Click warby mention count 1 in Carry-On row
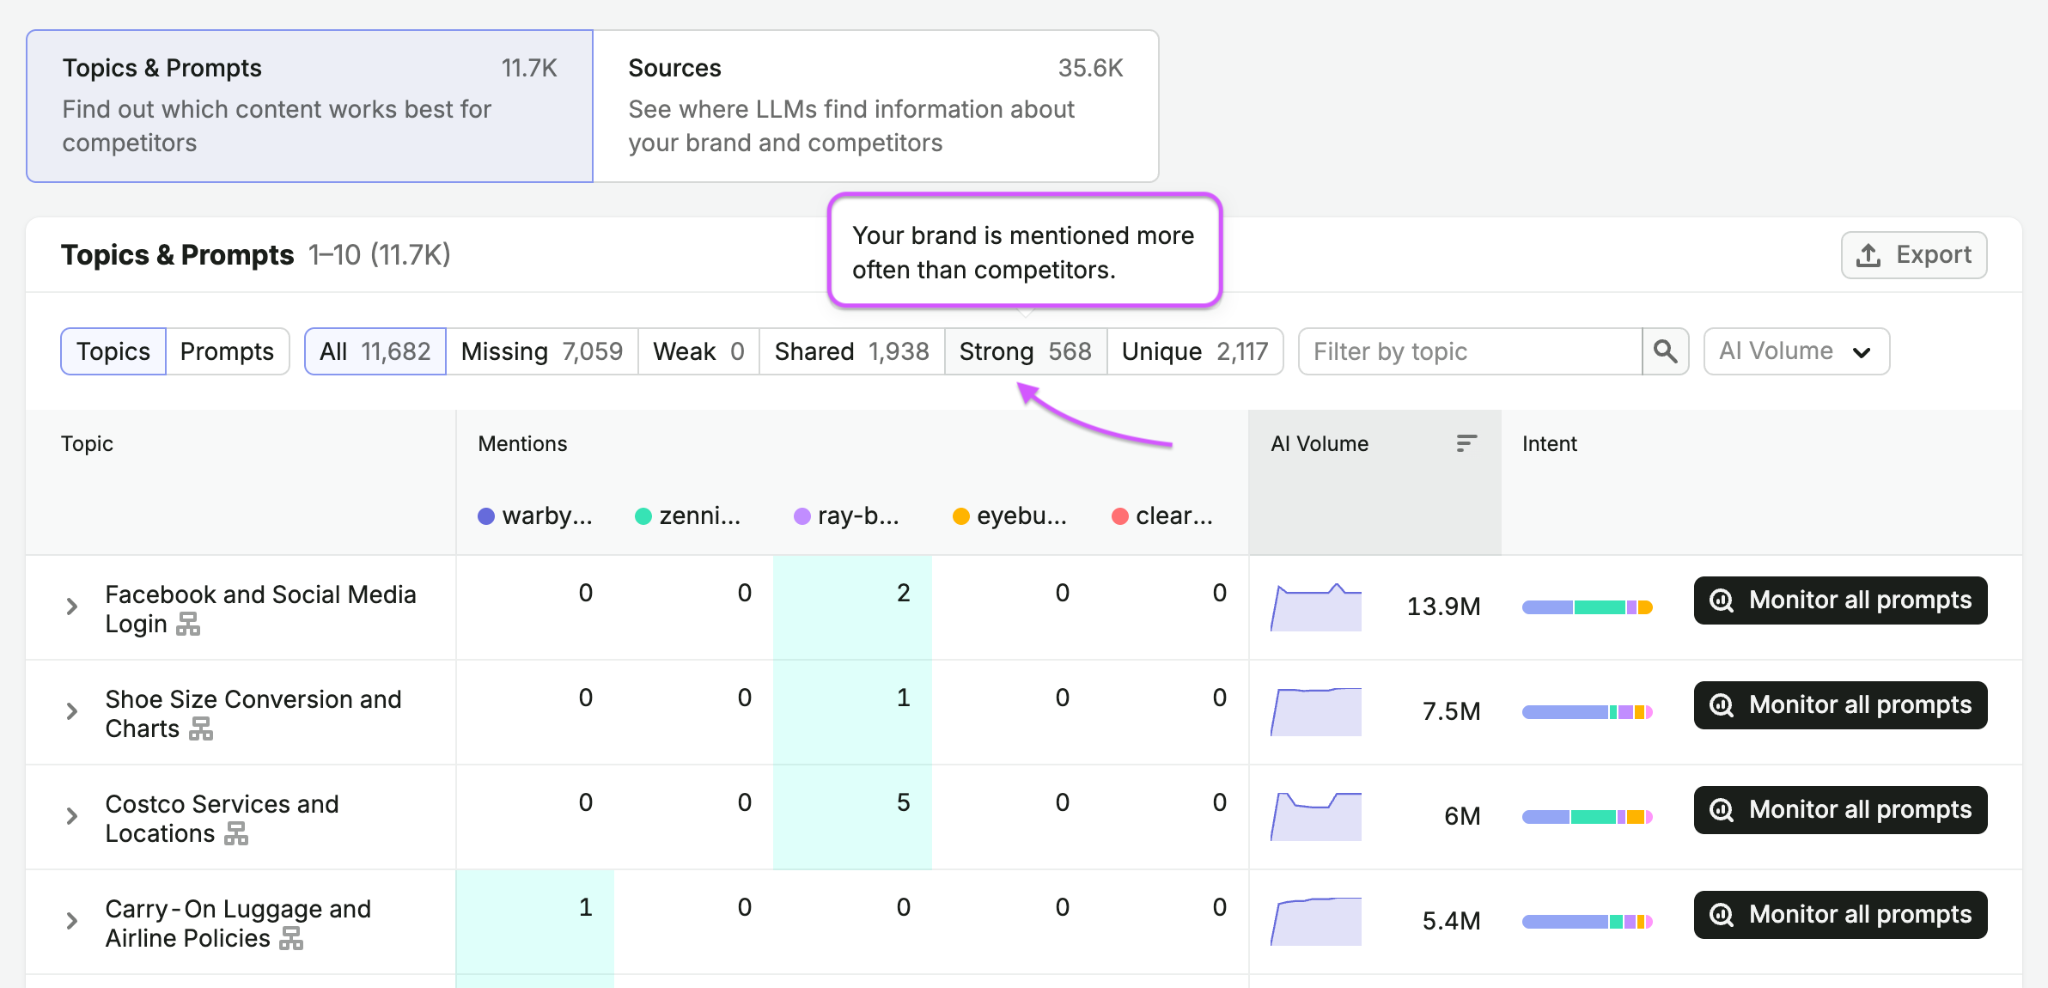The width and height of the screenshot is (2048, 988). click(x=586, y=908)
